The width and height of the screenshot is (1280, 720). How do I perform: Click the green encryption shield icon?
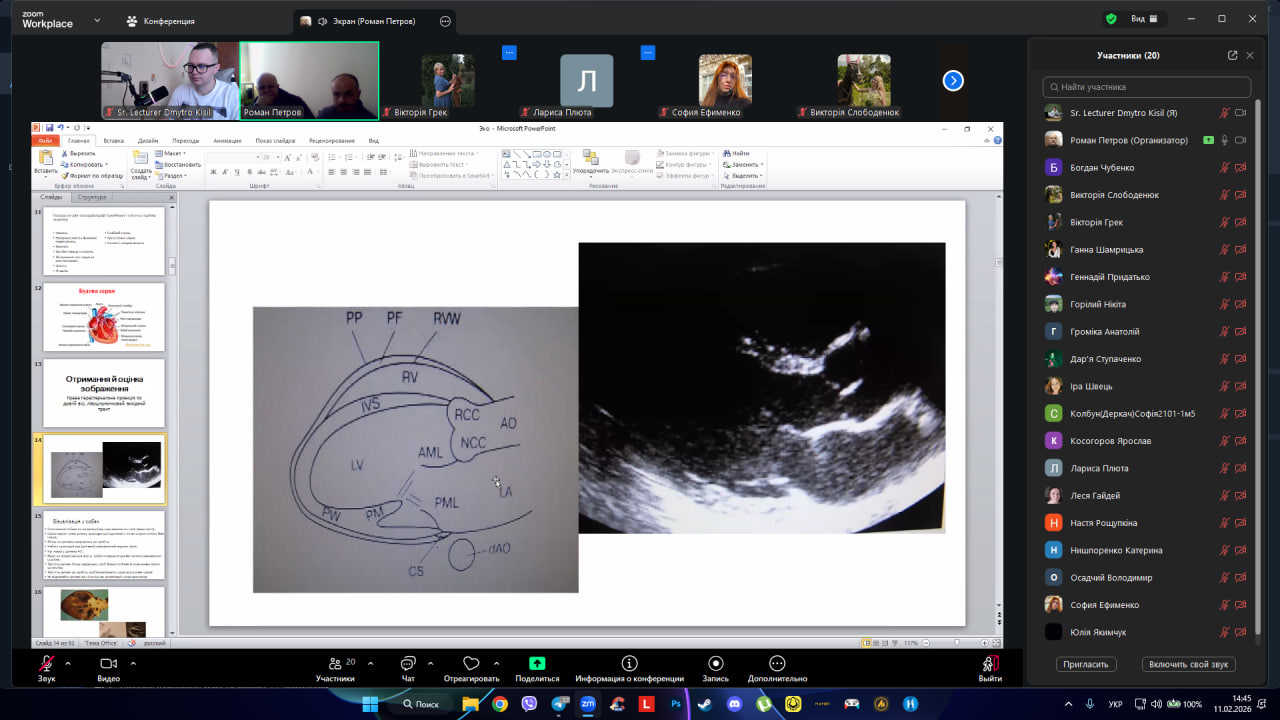tap(1111, 19)
